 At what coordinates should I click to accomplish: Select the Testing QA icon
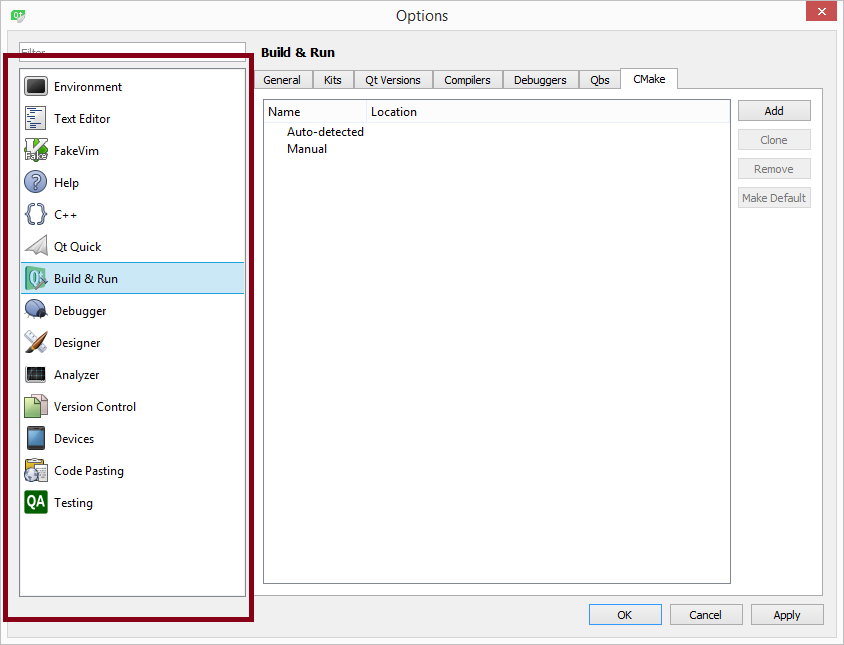(36, 503)
